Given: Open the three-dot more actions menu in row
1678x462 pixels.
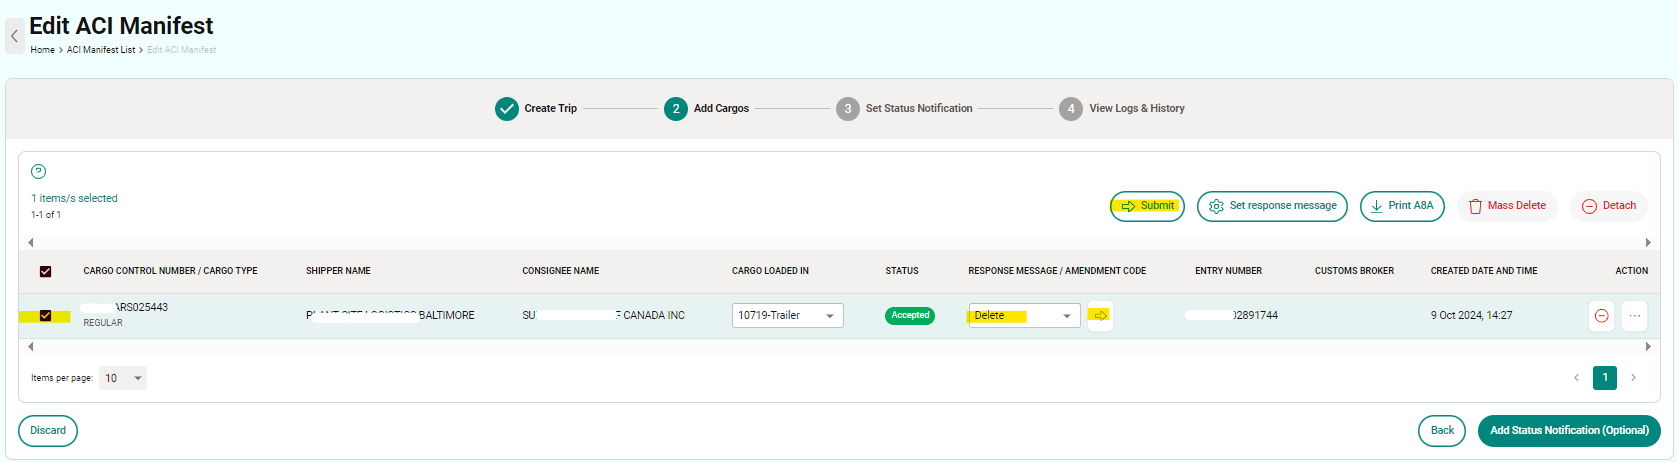Looking at the screenshot, I should 1634,316.
